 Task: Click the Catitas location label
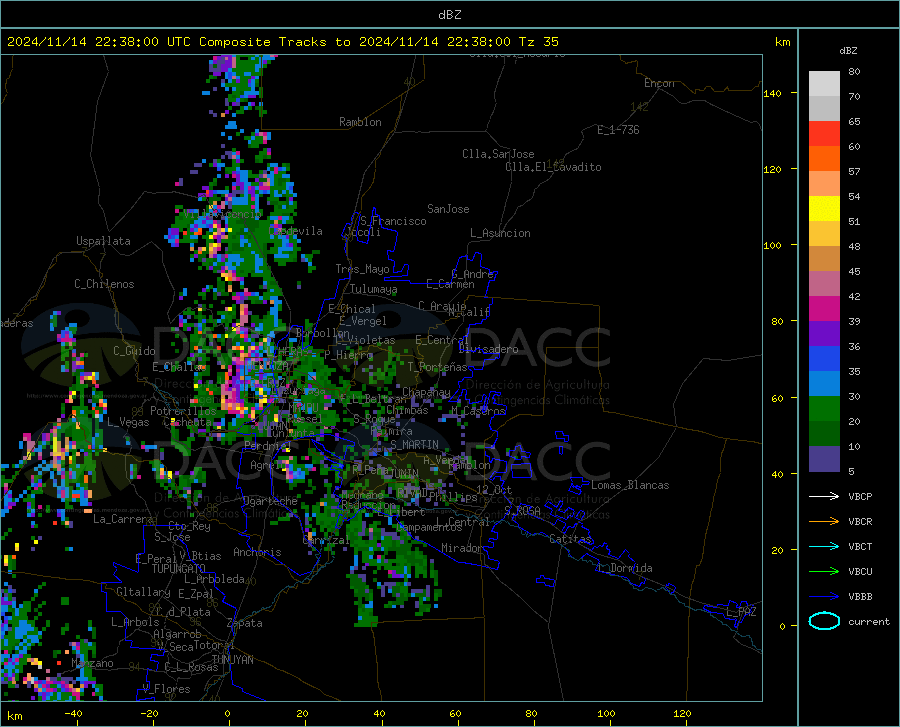pyautogui.click(x=571, y=539)
